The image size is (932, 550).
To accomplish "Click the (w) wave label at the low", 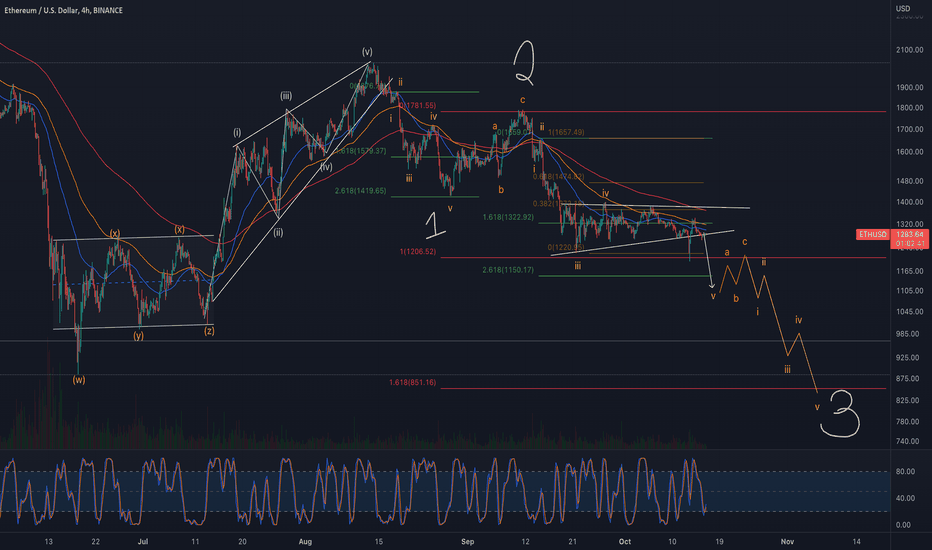I will point(78,379).
